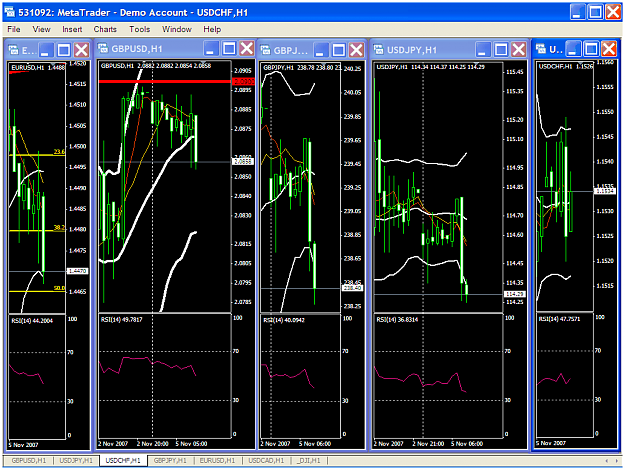
Task: Click the 2.0858 price marker in GBPUSD chart
Action: coord(243,161)
